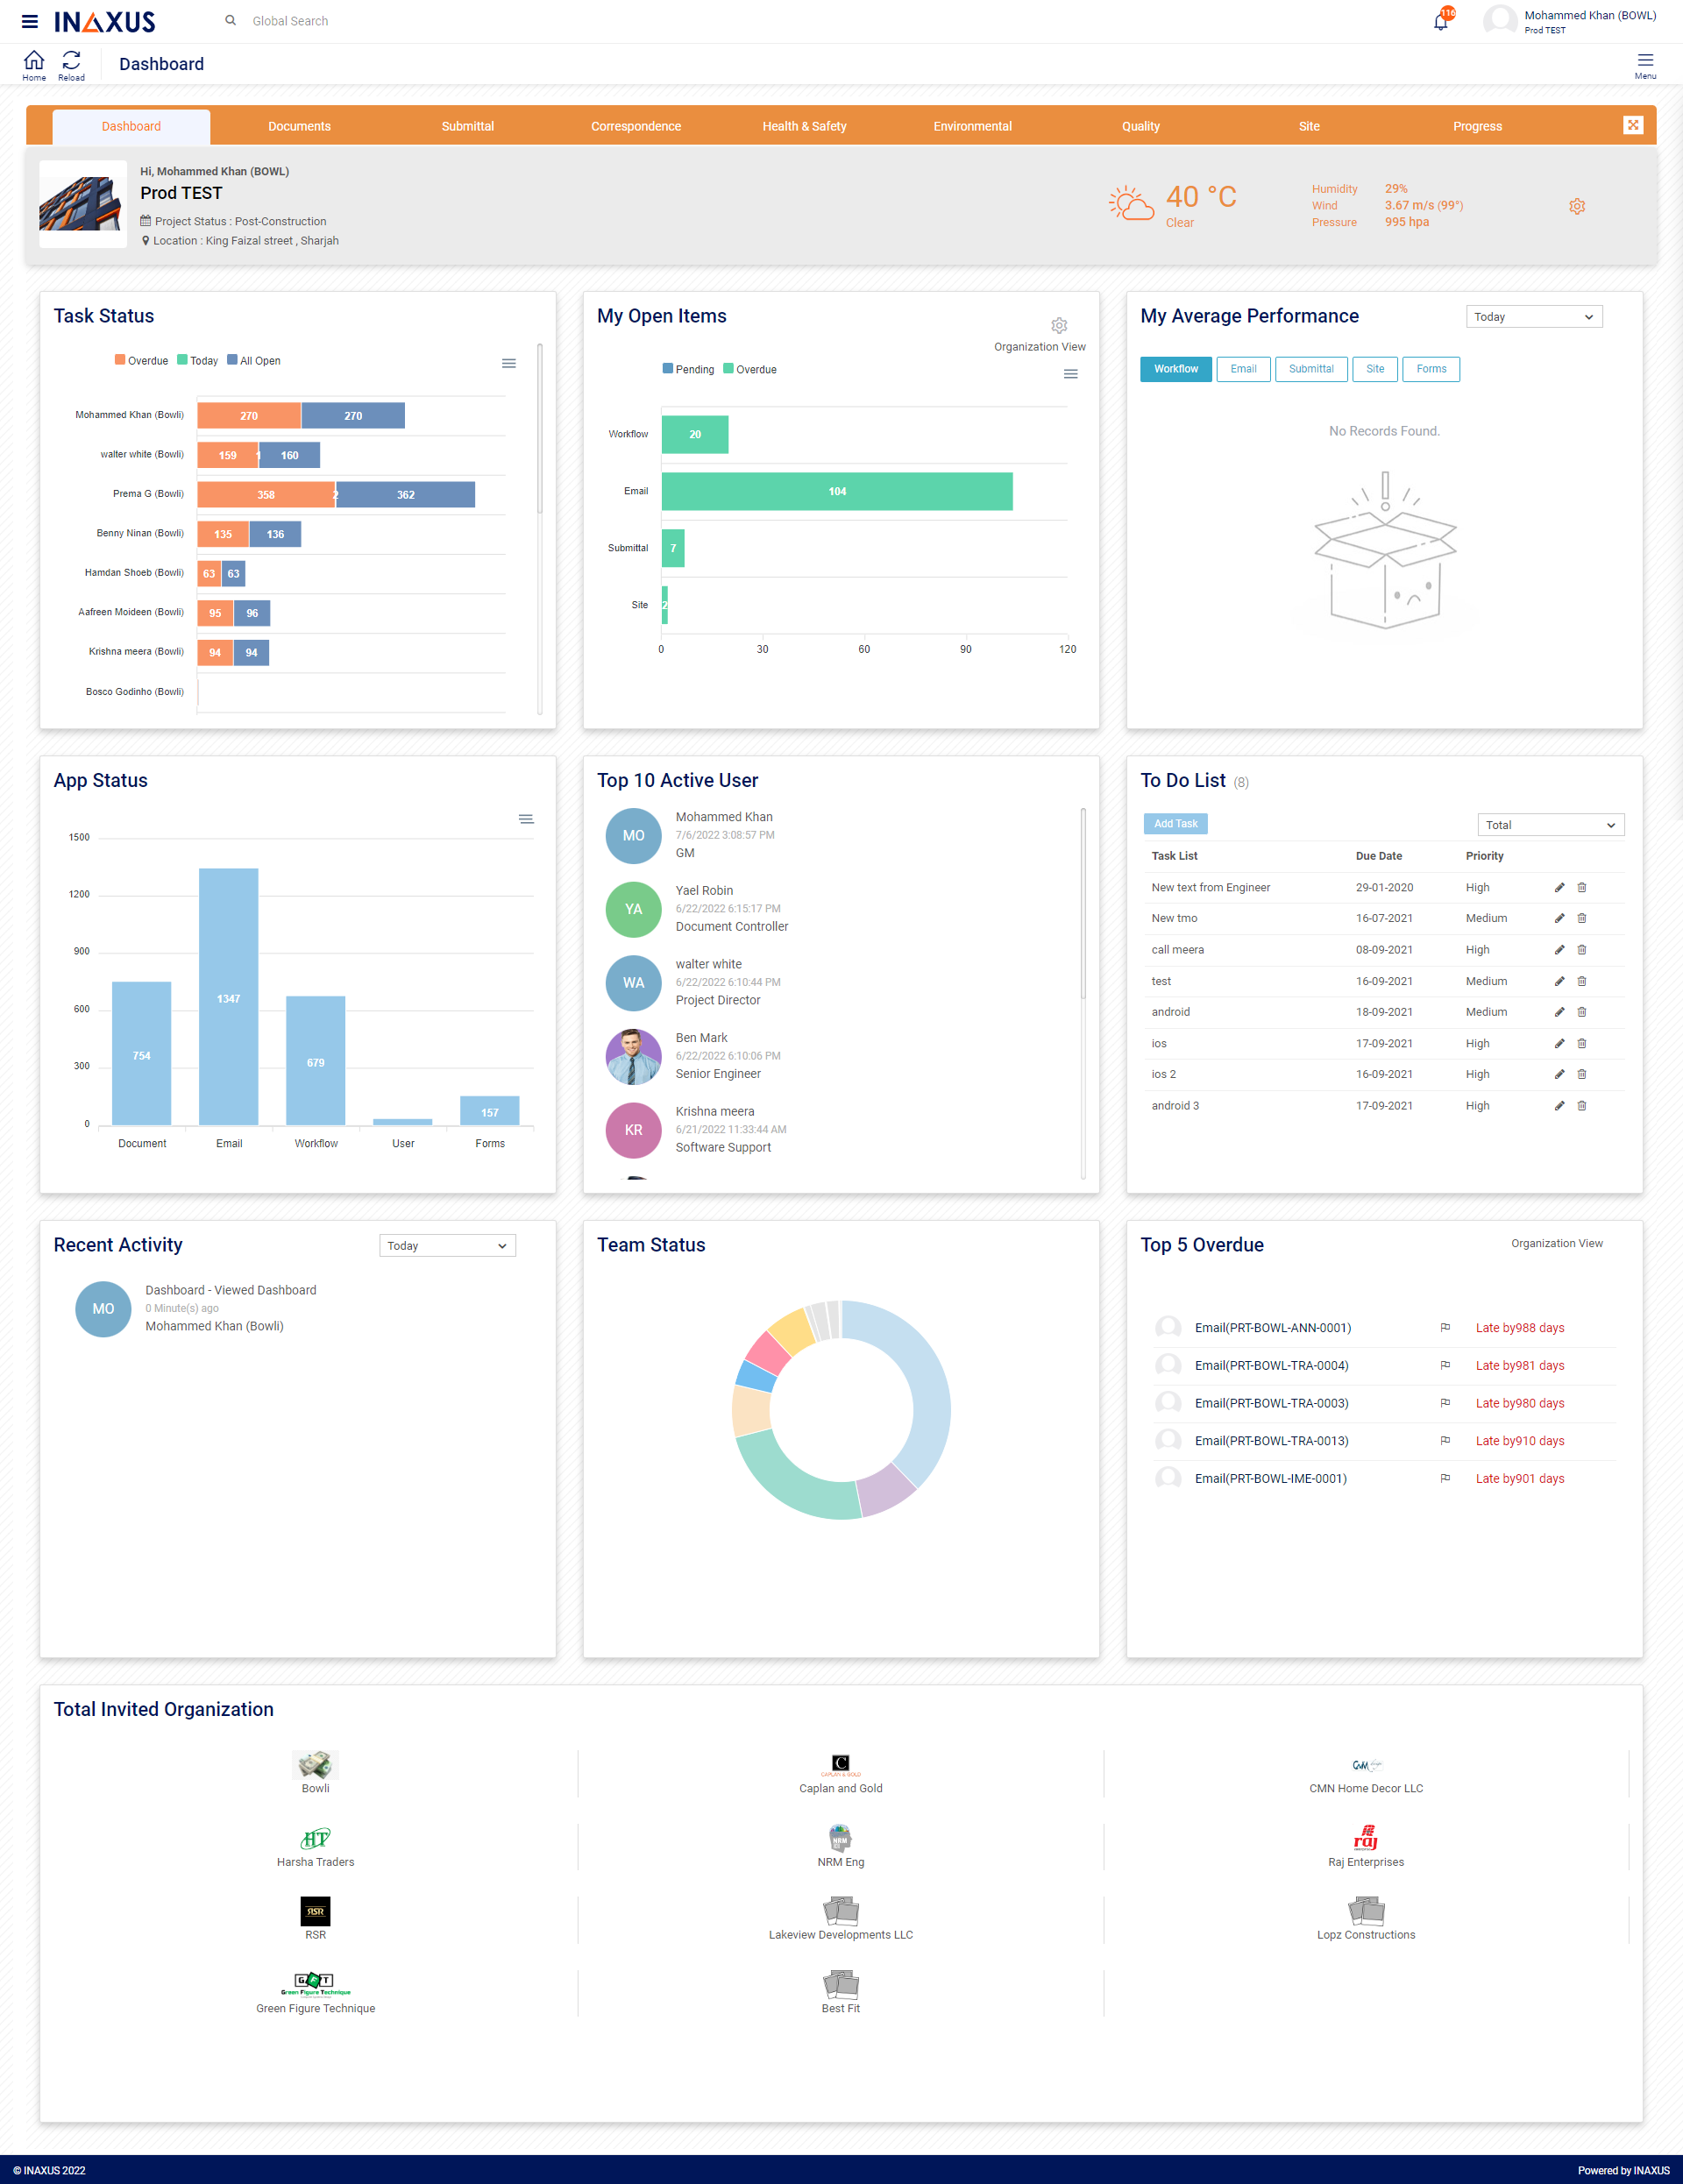The image size is (1683, 2184).
Task: Click flag icon for Email(PRT-BOWL-IME-0001)
Action: point(1445,1478)
